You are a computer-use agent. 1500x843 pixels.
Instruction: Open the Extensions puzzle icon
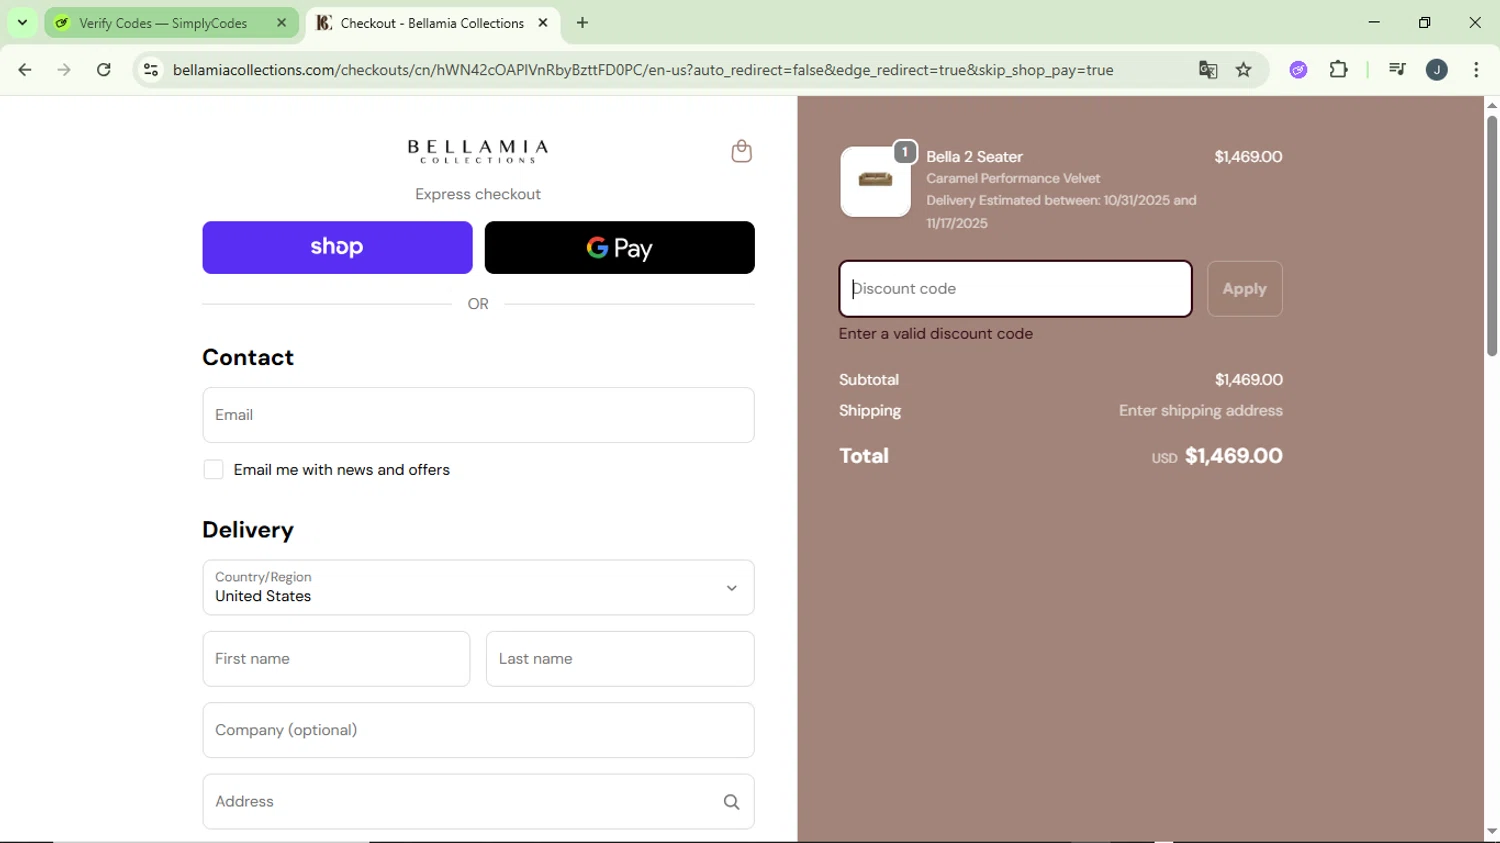(1339, 70)
